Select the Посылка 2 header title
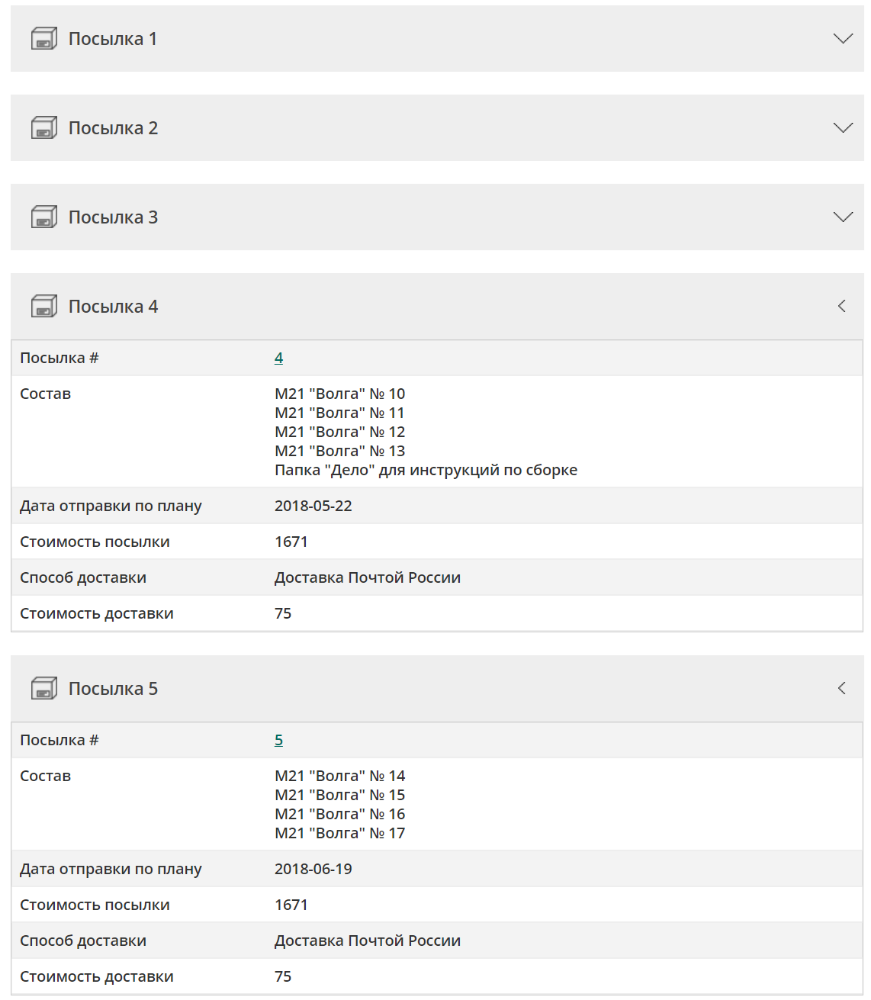The width and height of the screenshot is (871, 1000). tap(113, 128)
